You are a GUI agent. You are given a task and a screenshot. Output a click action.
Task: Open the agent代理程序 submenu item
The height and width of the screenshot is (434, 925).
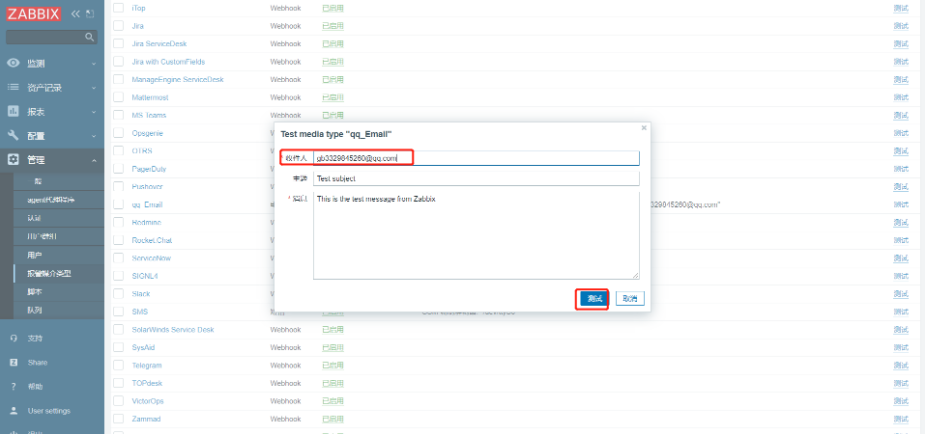click(x=51, y=200)
